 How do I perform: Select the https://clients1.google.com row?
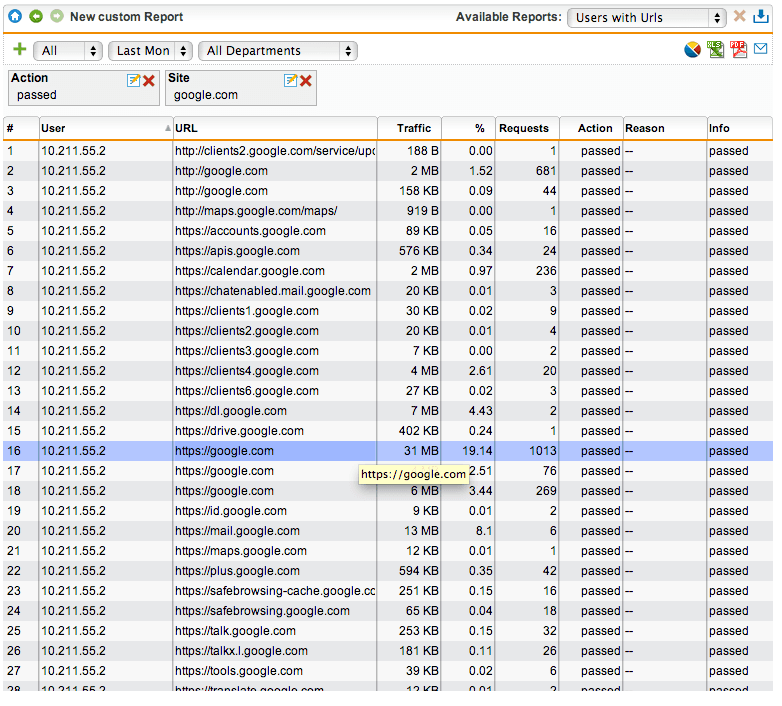tap(388, 311)
